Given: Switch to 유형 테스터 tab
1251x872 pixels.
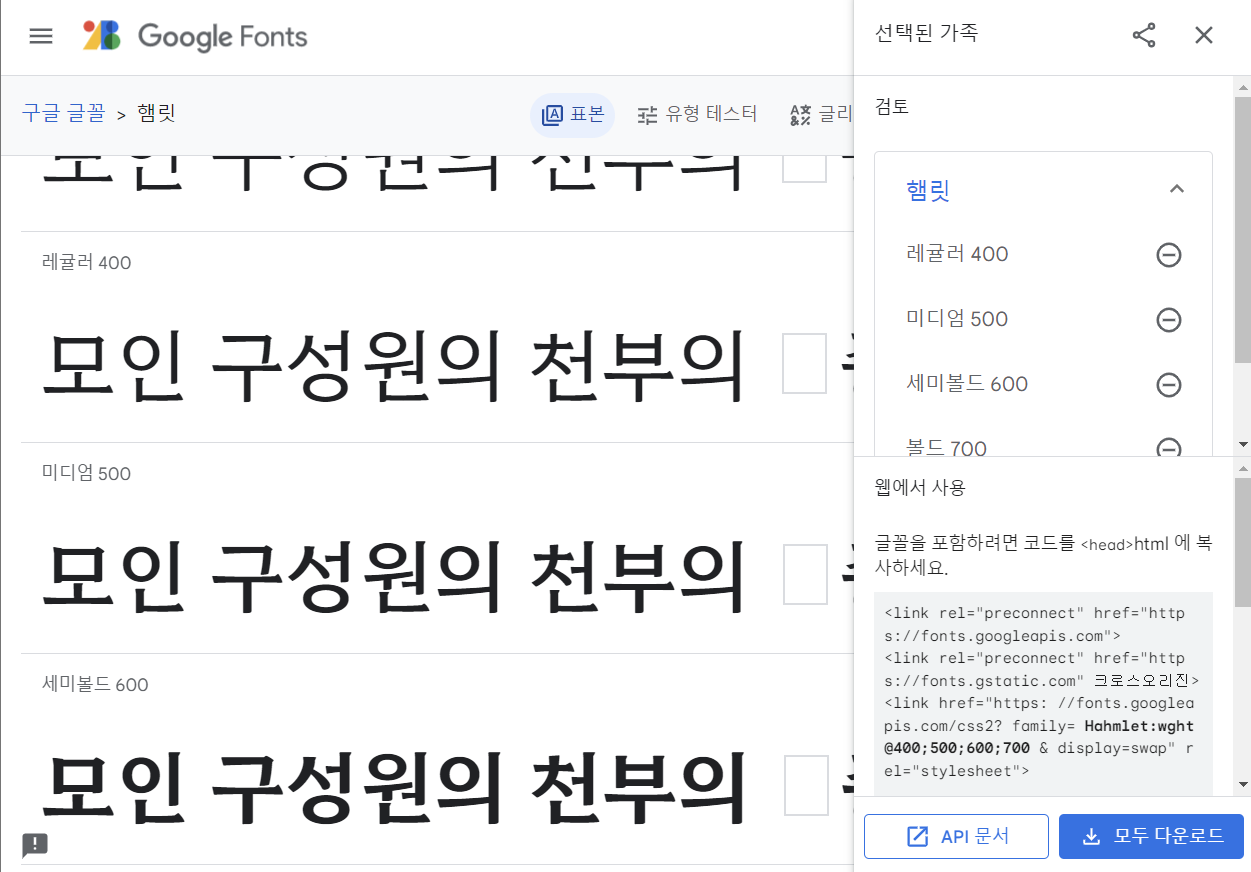Looking at the screenshot, I should point(697,115).
